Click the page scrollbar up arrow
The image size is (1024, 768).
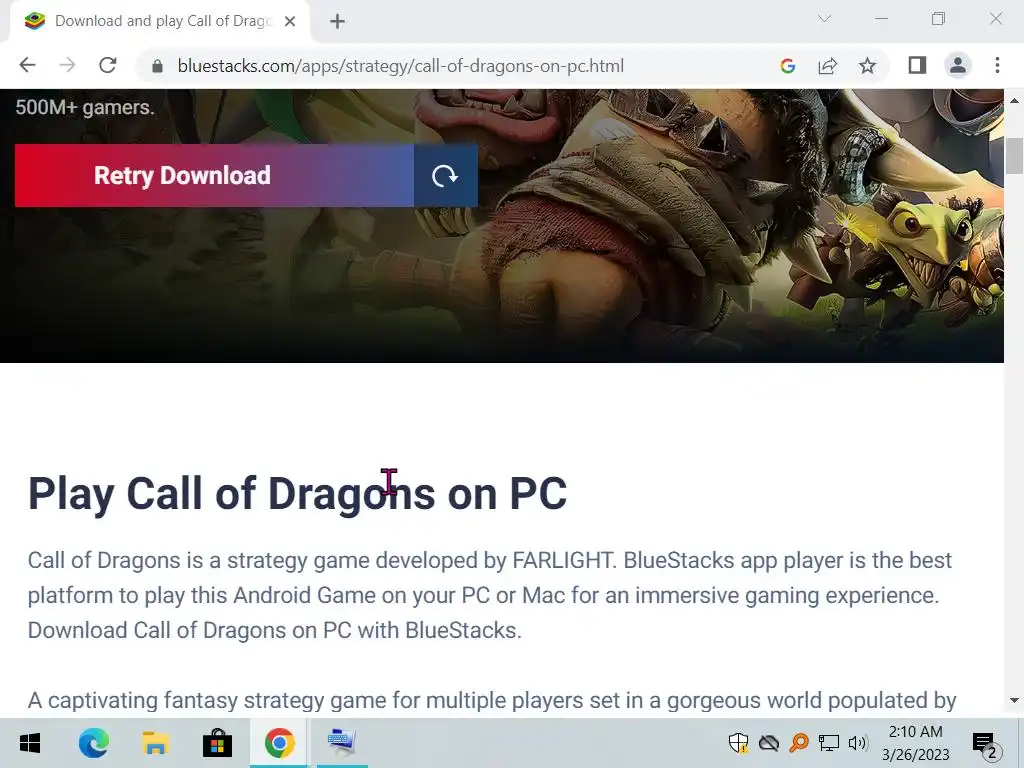coord(1014,101)
